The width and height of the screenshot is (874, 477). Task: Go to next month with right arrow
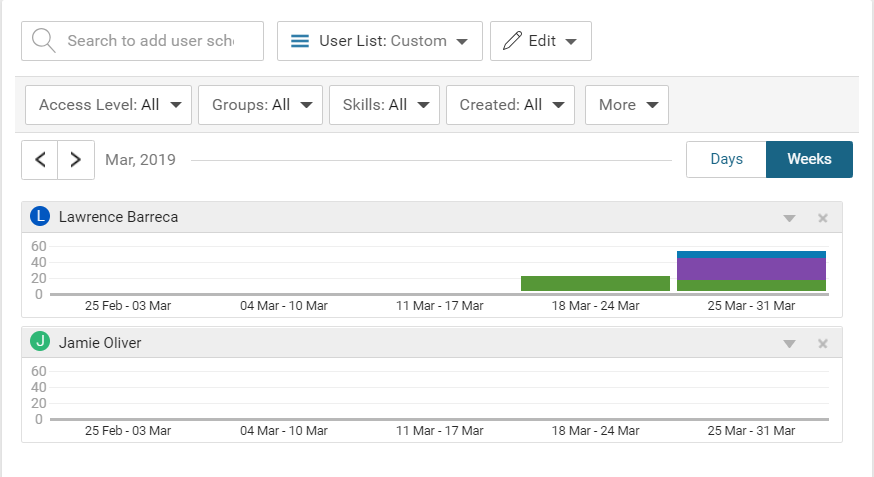tap(76, 160)
